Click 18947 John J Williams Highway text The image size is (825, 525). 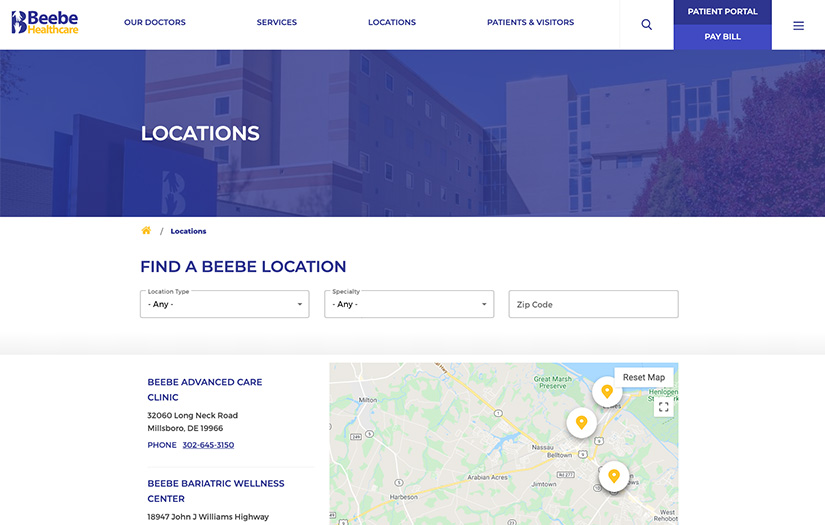208,517
